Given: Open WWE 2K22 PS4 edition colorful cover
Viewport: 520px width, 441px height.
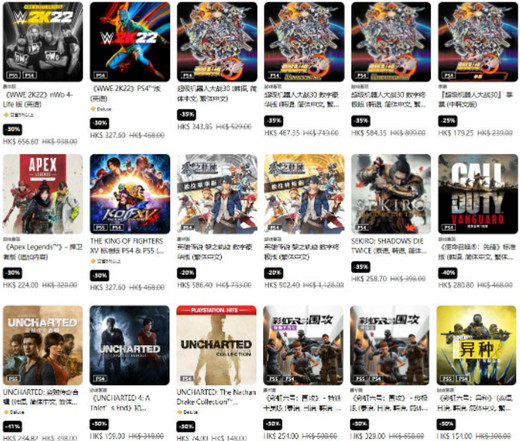Looking at the screenshot, I should pyautogui.click(x=130, y=42).
